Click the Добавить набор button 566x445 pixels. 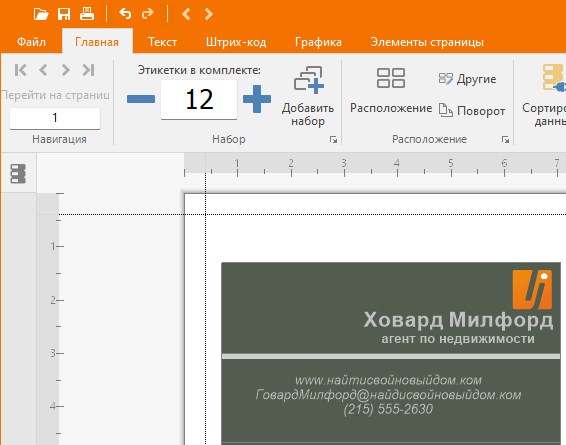308,96
